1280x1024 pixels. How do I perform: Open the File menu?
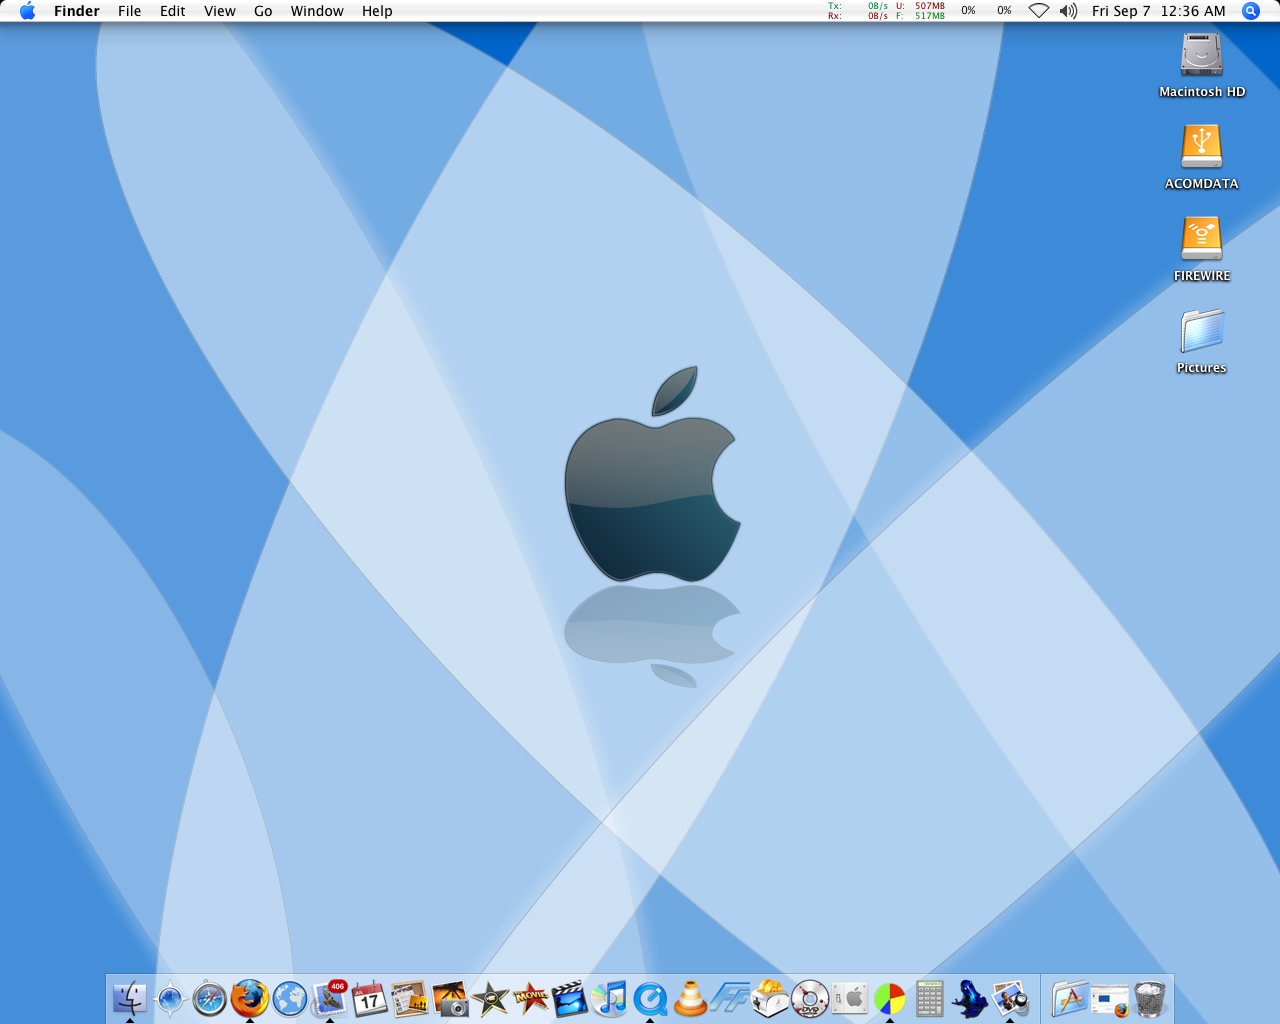click(130, 11)
